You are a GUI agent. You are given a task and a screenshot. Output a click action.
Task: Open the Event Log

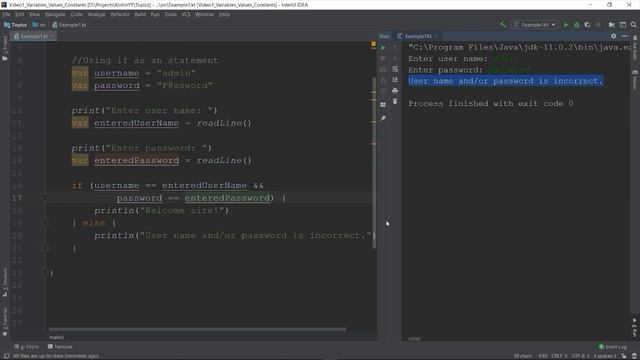tap(613, 347)
